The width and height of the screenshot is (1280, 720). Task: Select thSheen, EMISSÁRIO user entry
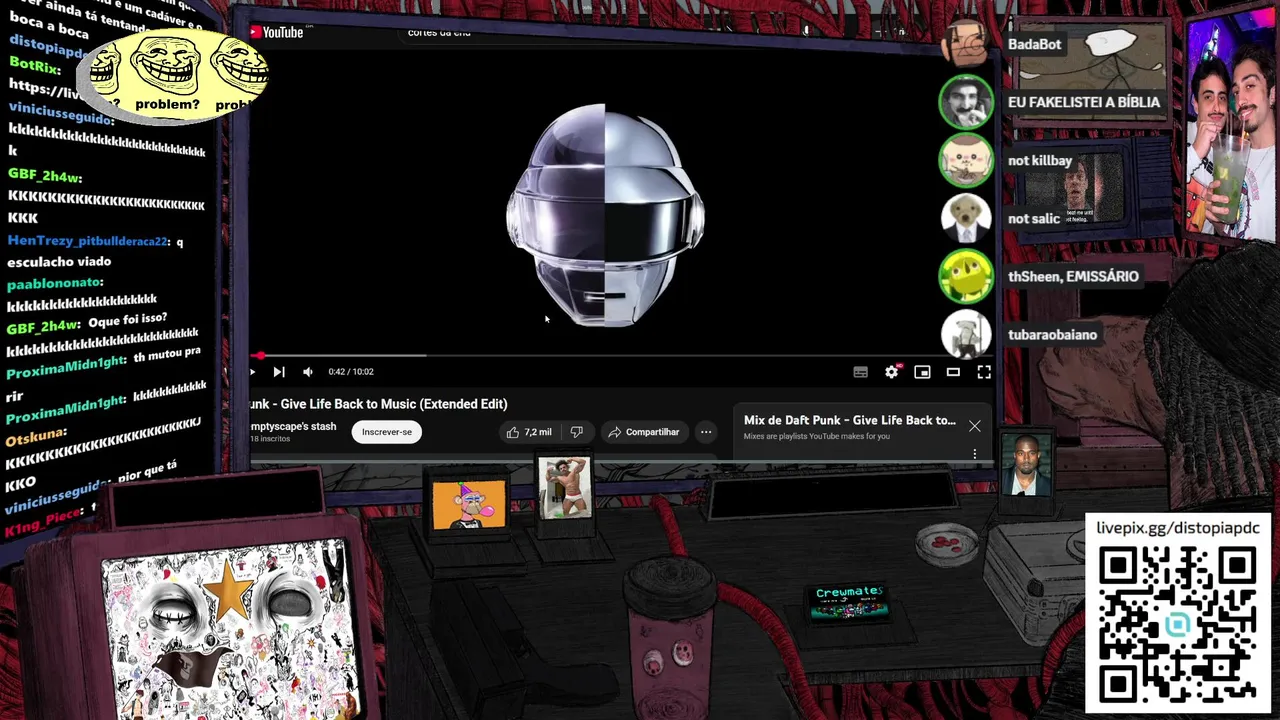1073,276
